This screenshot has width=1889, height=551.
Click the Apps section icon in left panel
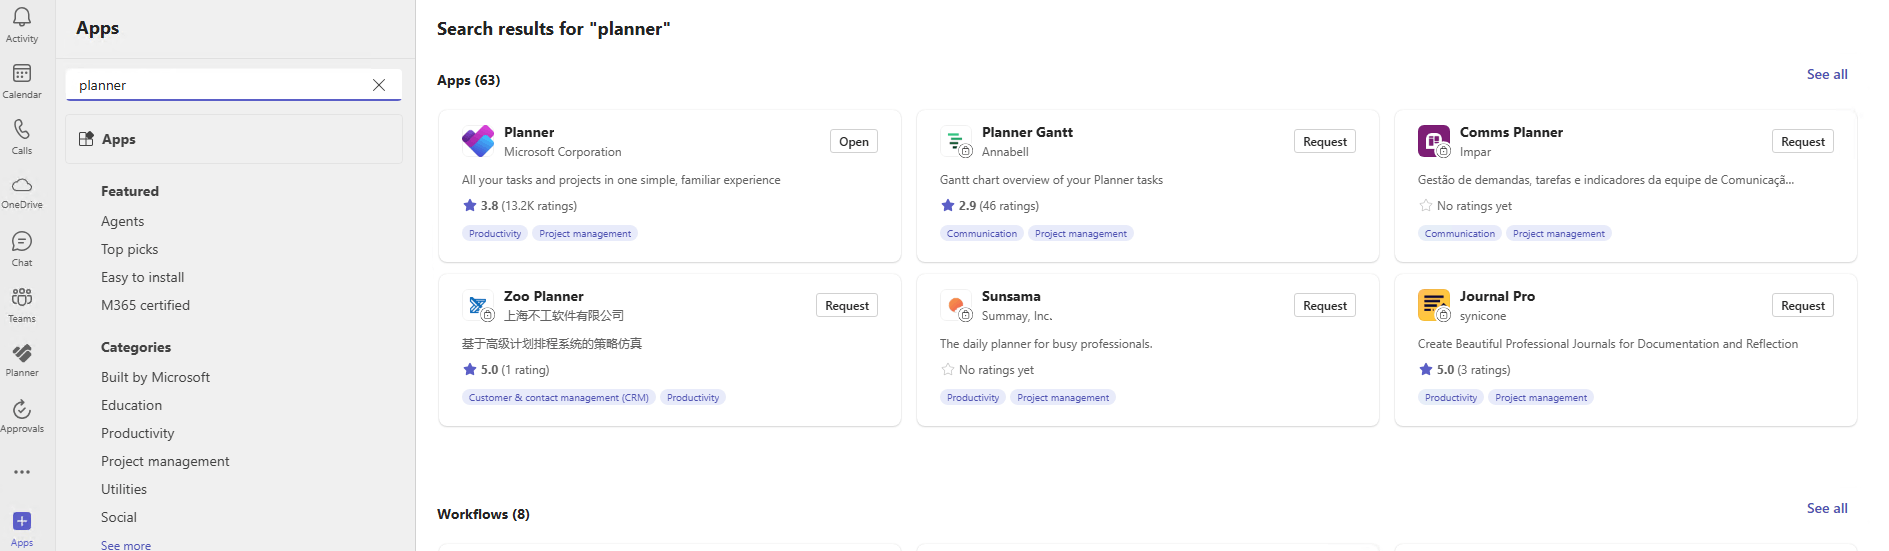click(86, 139)
